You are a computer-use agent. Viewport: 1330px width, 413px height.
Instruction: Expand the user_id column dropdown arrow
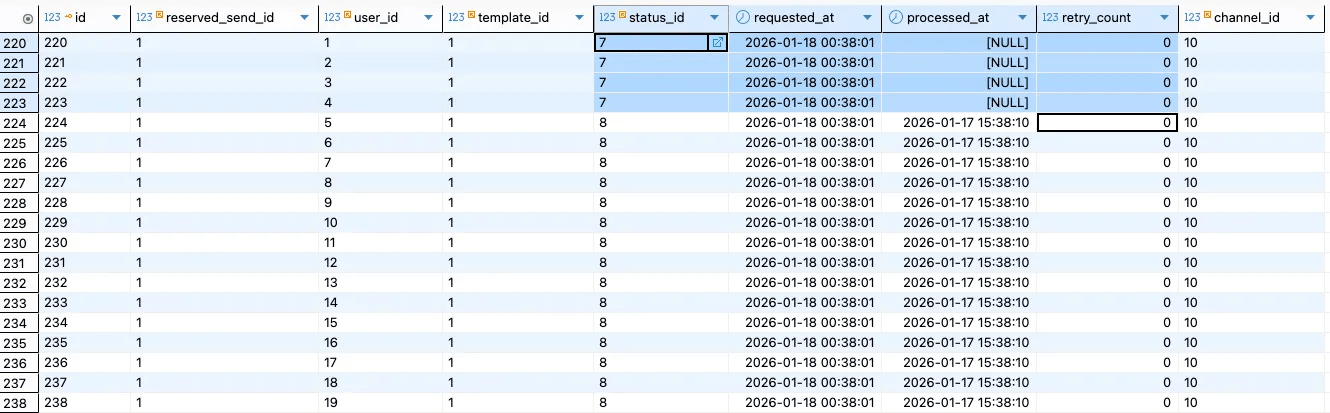[430, 18]
